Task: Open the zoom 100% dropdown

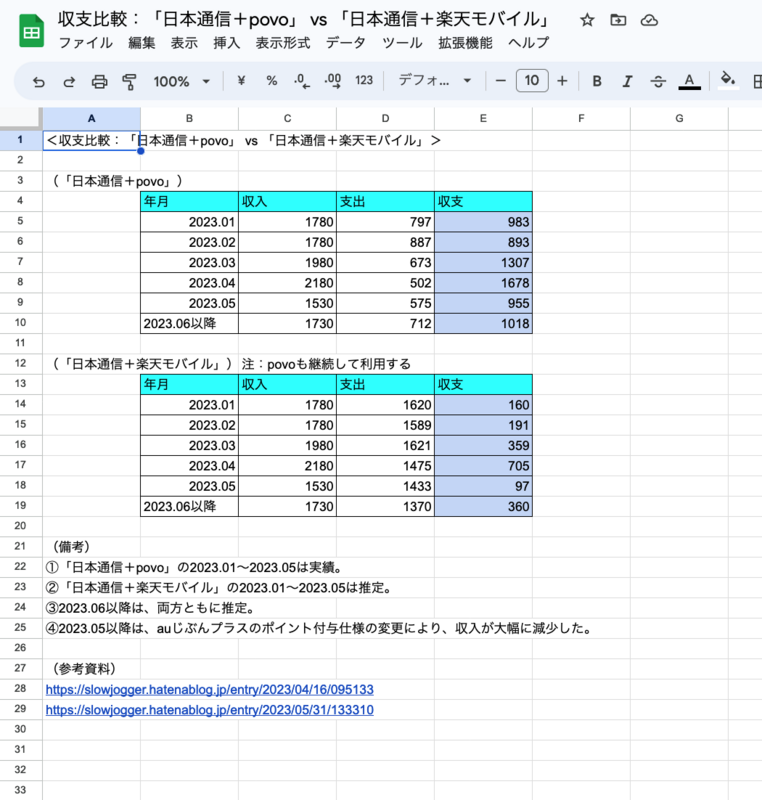Action: [182, 81]
